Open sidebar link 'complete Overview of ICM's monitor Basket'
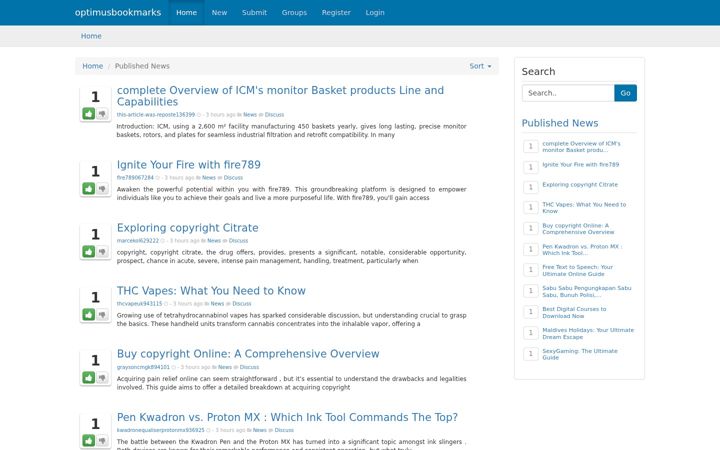This screenshot has width=720, height=450. pyautogui.click(x=581, y=146)
